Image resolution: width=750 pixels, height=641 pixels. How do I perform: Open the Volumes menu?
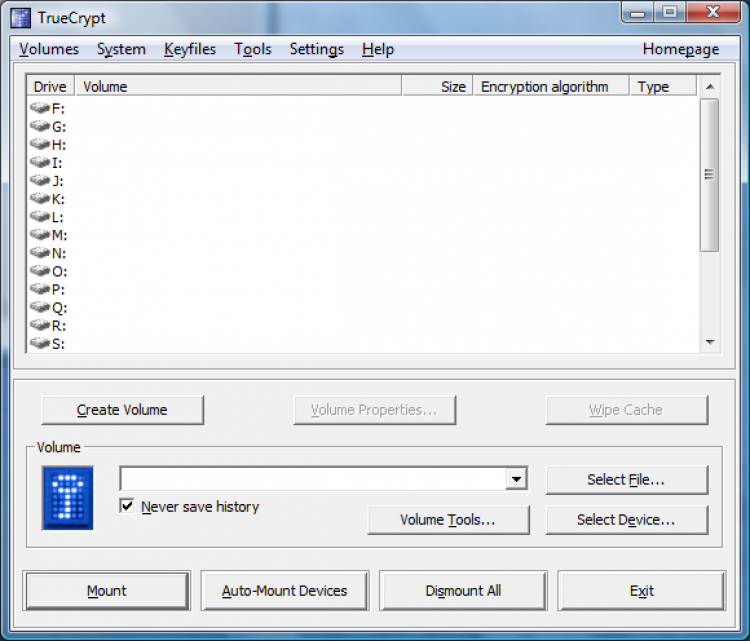click(x=49, y=49)
